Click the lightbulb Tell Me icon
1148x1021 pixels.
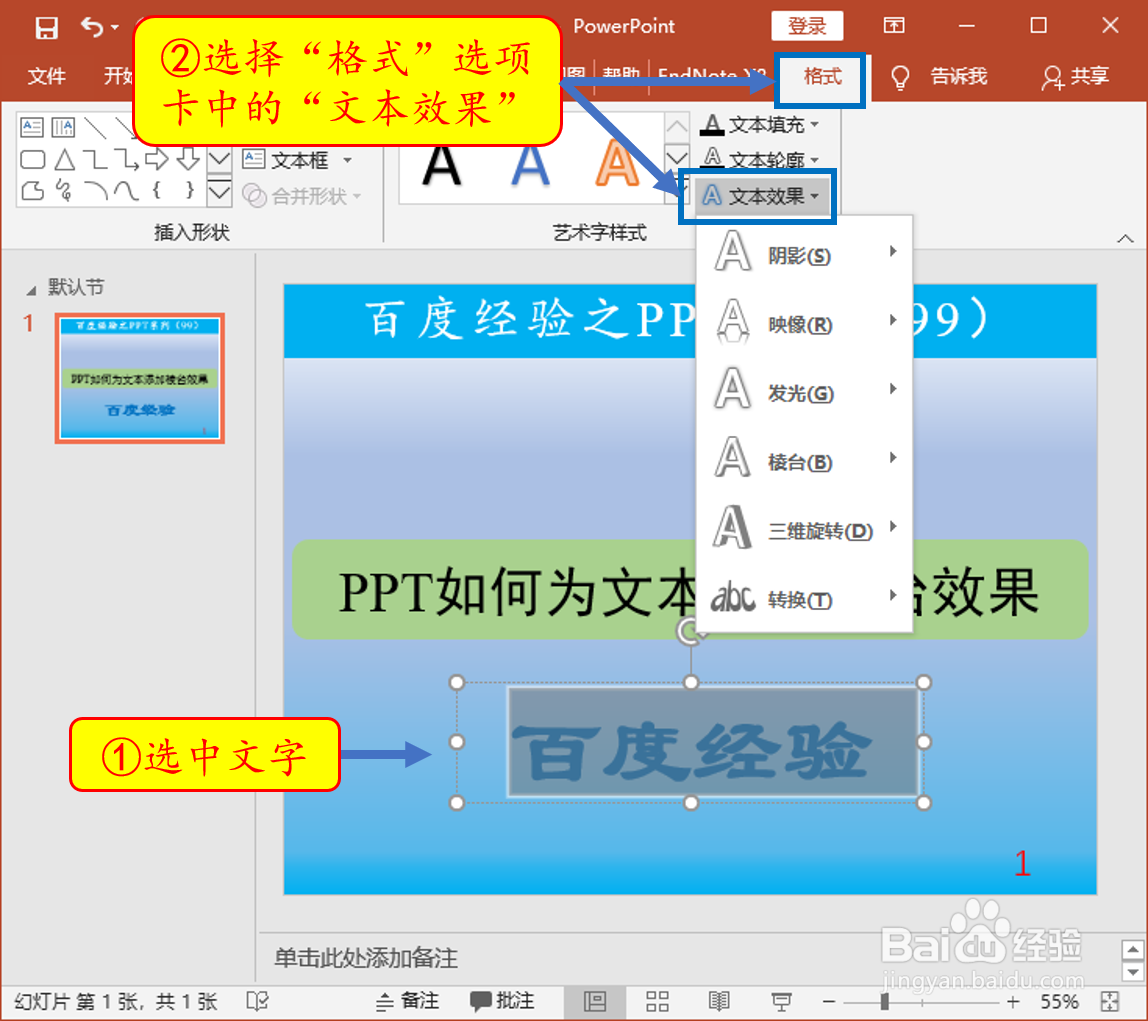pos(900,77)
